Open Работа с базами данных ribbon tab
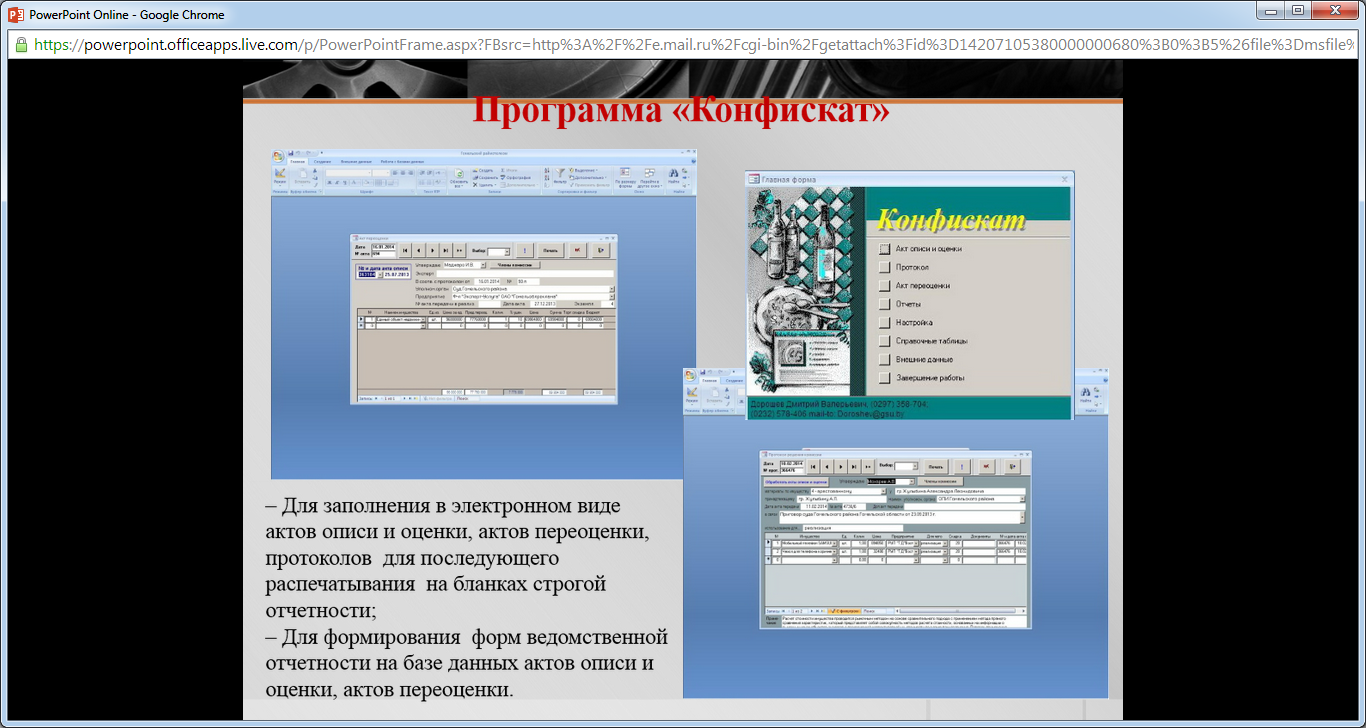Viewport: 1366px width, 728px height. point(402,161)
